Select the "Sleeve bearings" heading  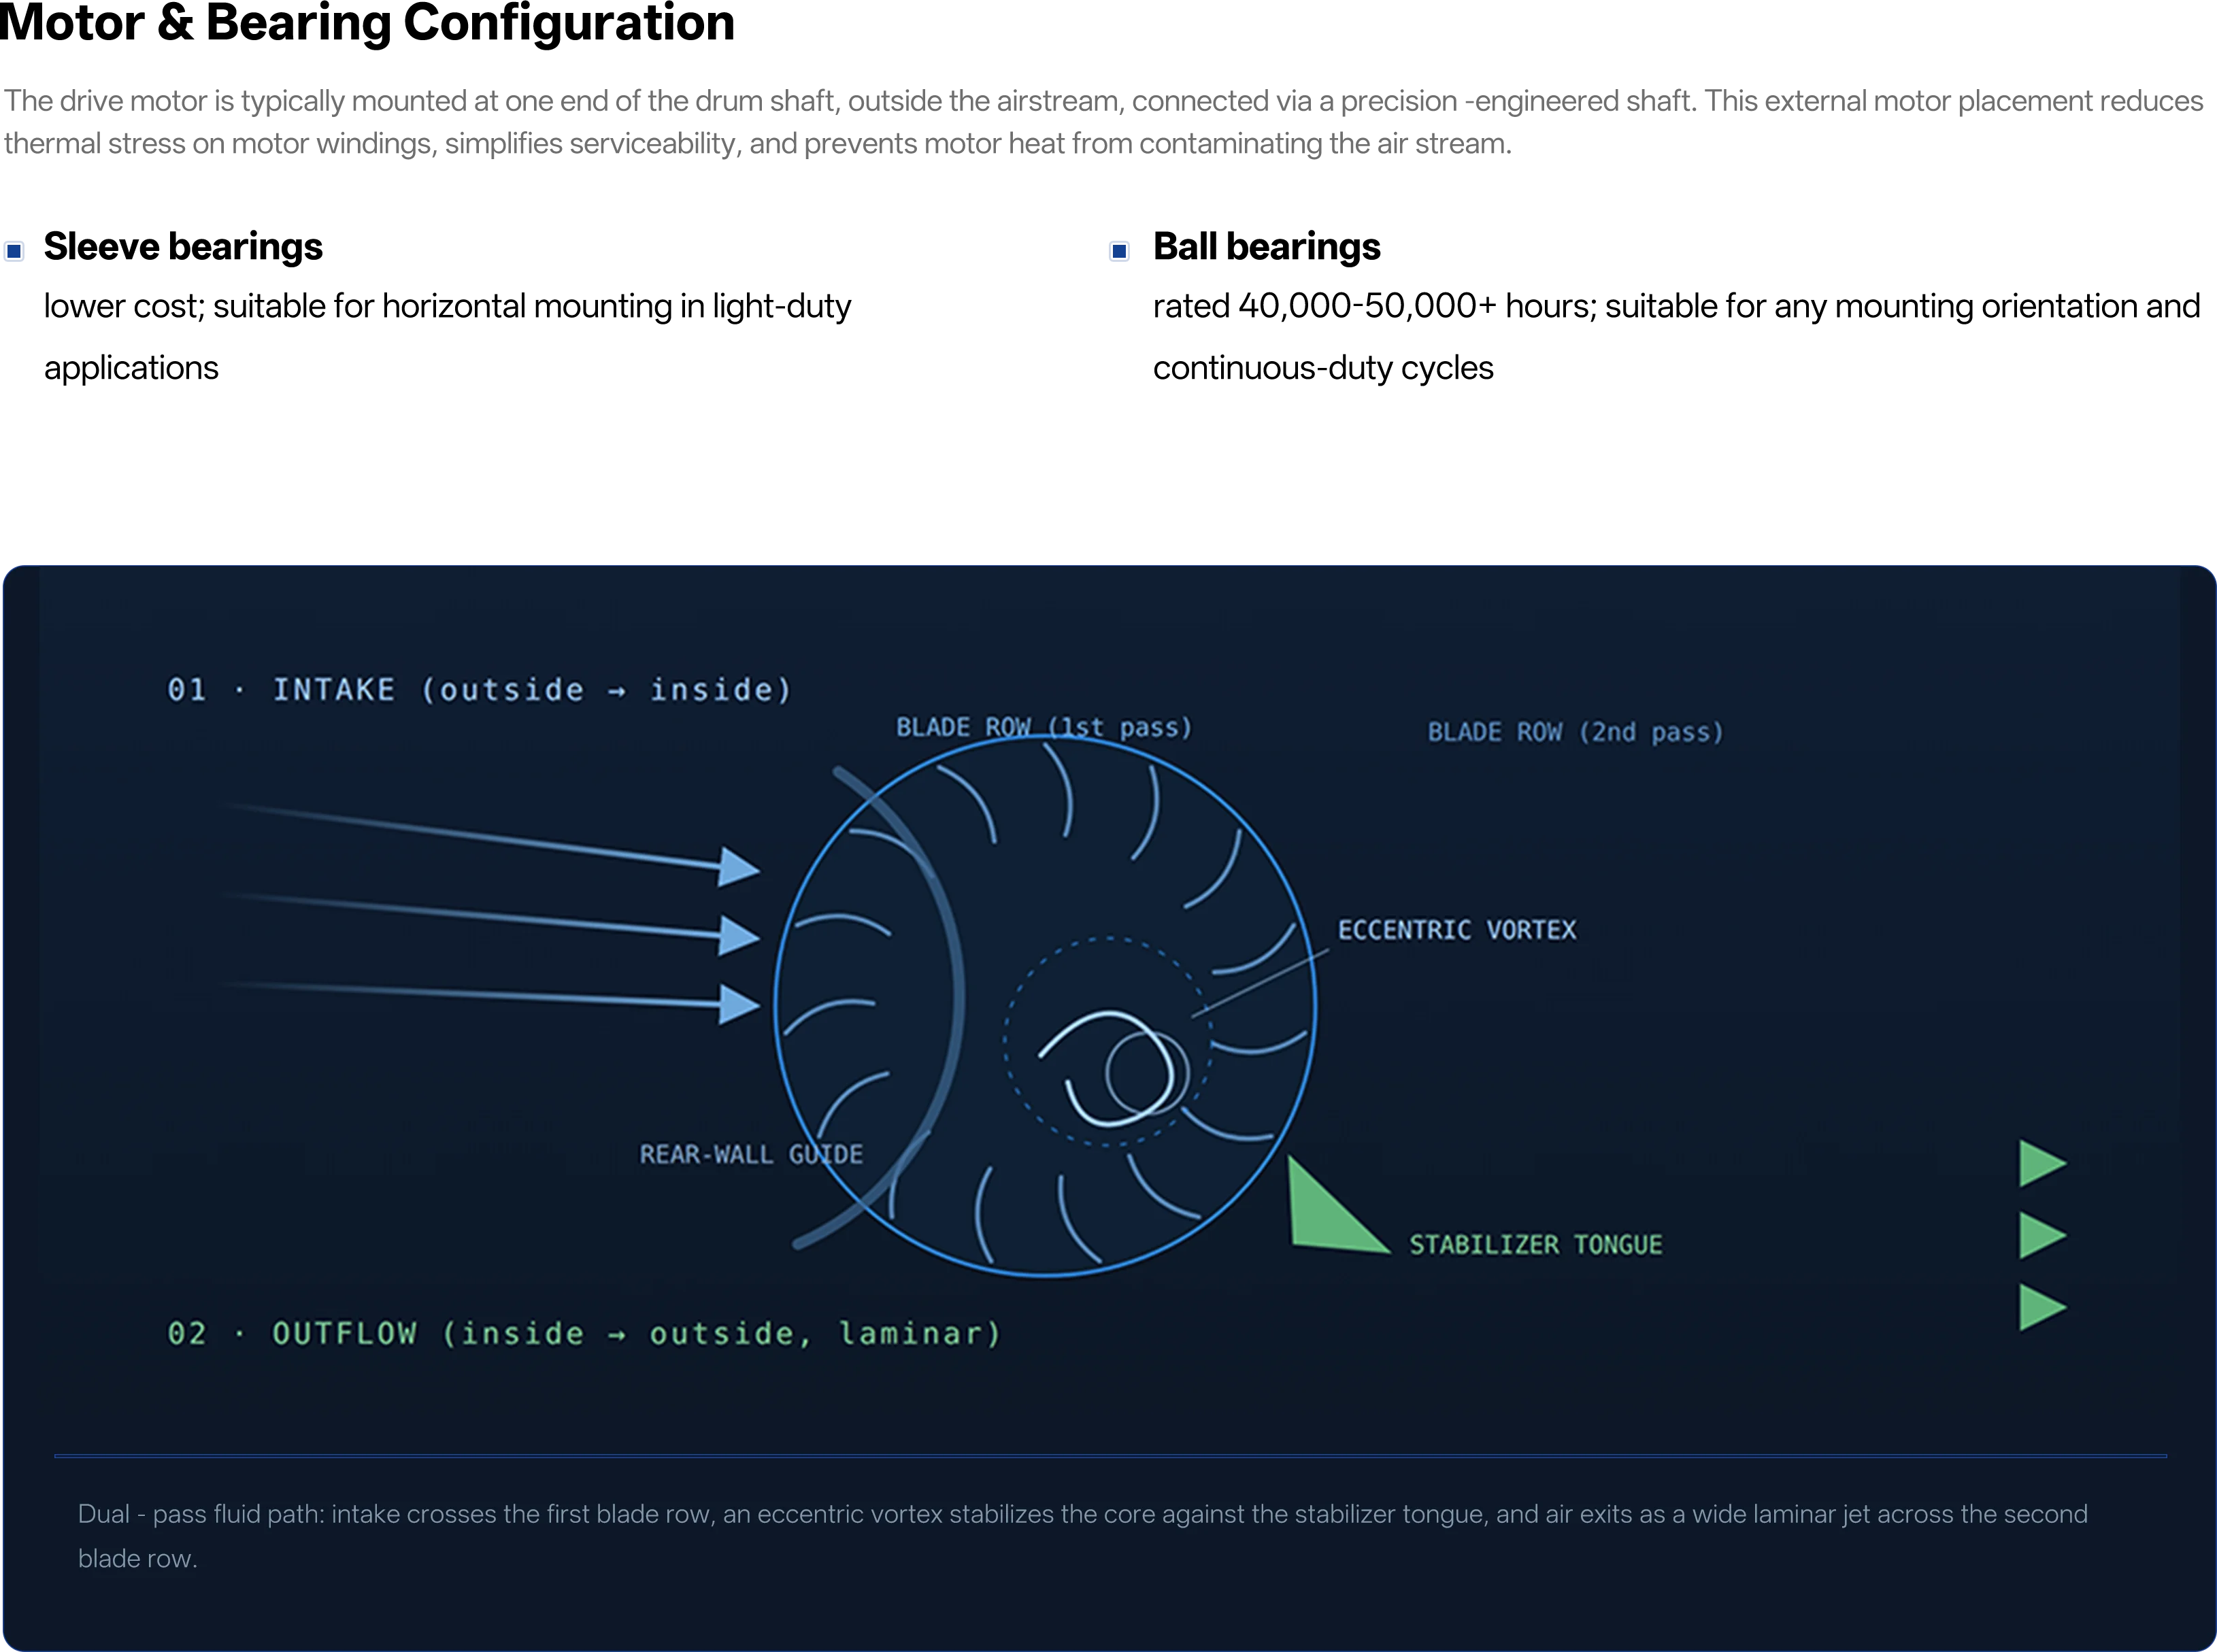tap(183, 247)
